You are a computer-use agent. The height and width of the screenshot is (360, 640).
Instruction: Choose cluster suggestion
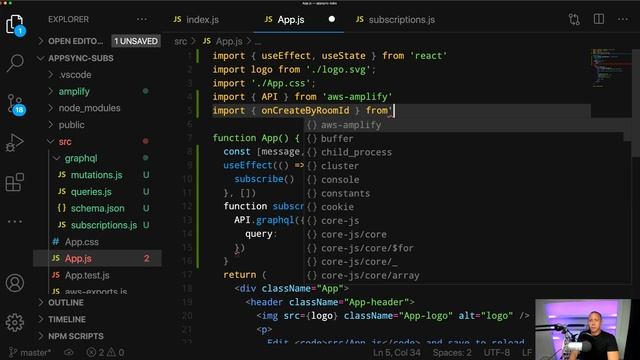(x=467, y=166)
